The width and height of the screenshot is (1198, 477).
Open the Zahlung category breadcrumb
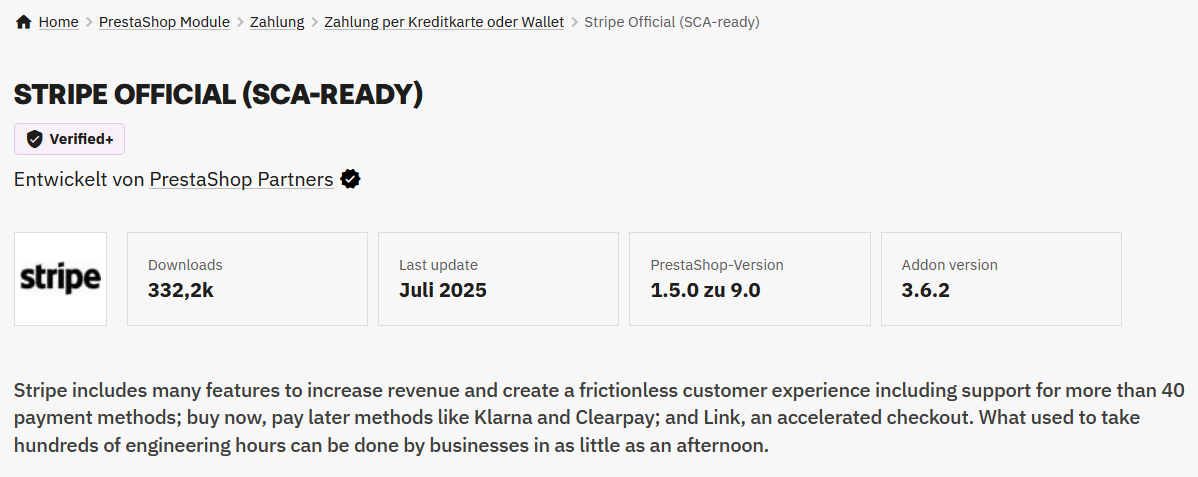point(277,22)
